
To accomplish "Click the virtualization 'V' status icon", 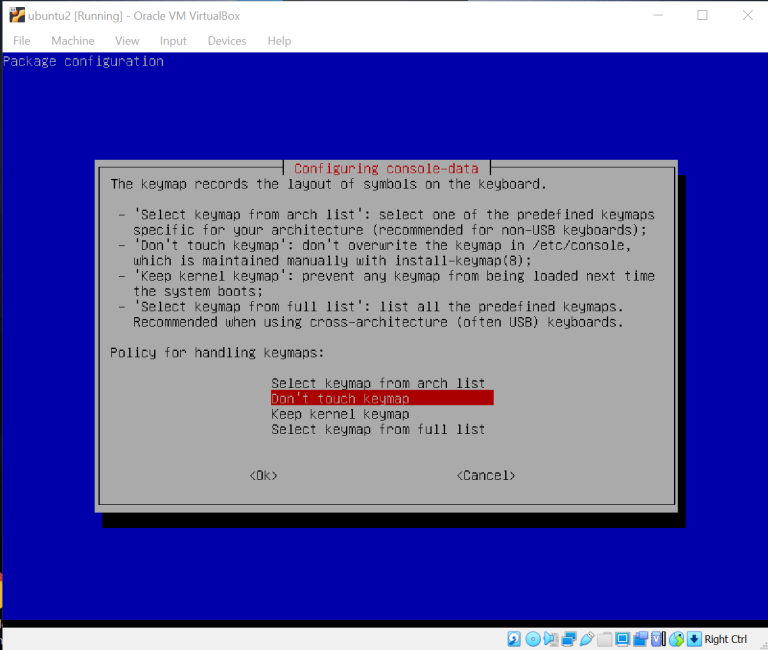I will [658, 639].
